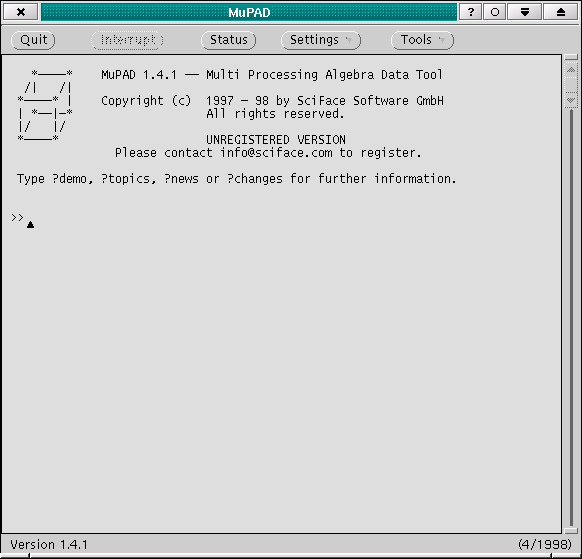Click the eject-style up-arrow icon in the title bar

561,12
